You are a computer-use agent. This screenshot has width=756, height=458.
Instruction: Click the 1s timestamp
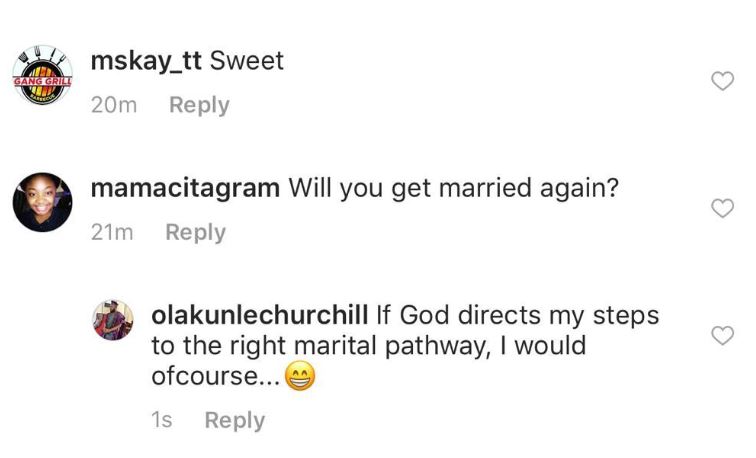pos(161,420)
